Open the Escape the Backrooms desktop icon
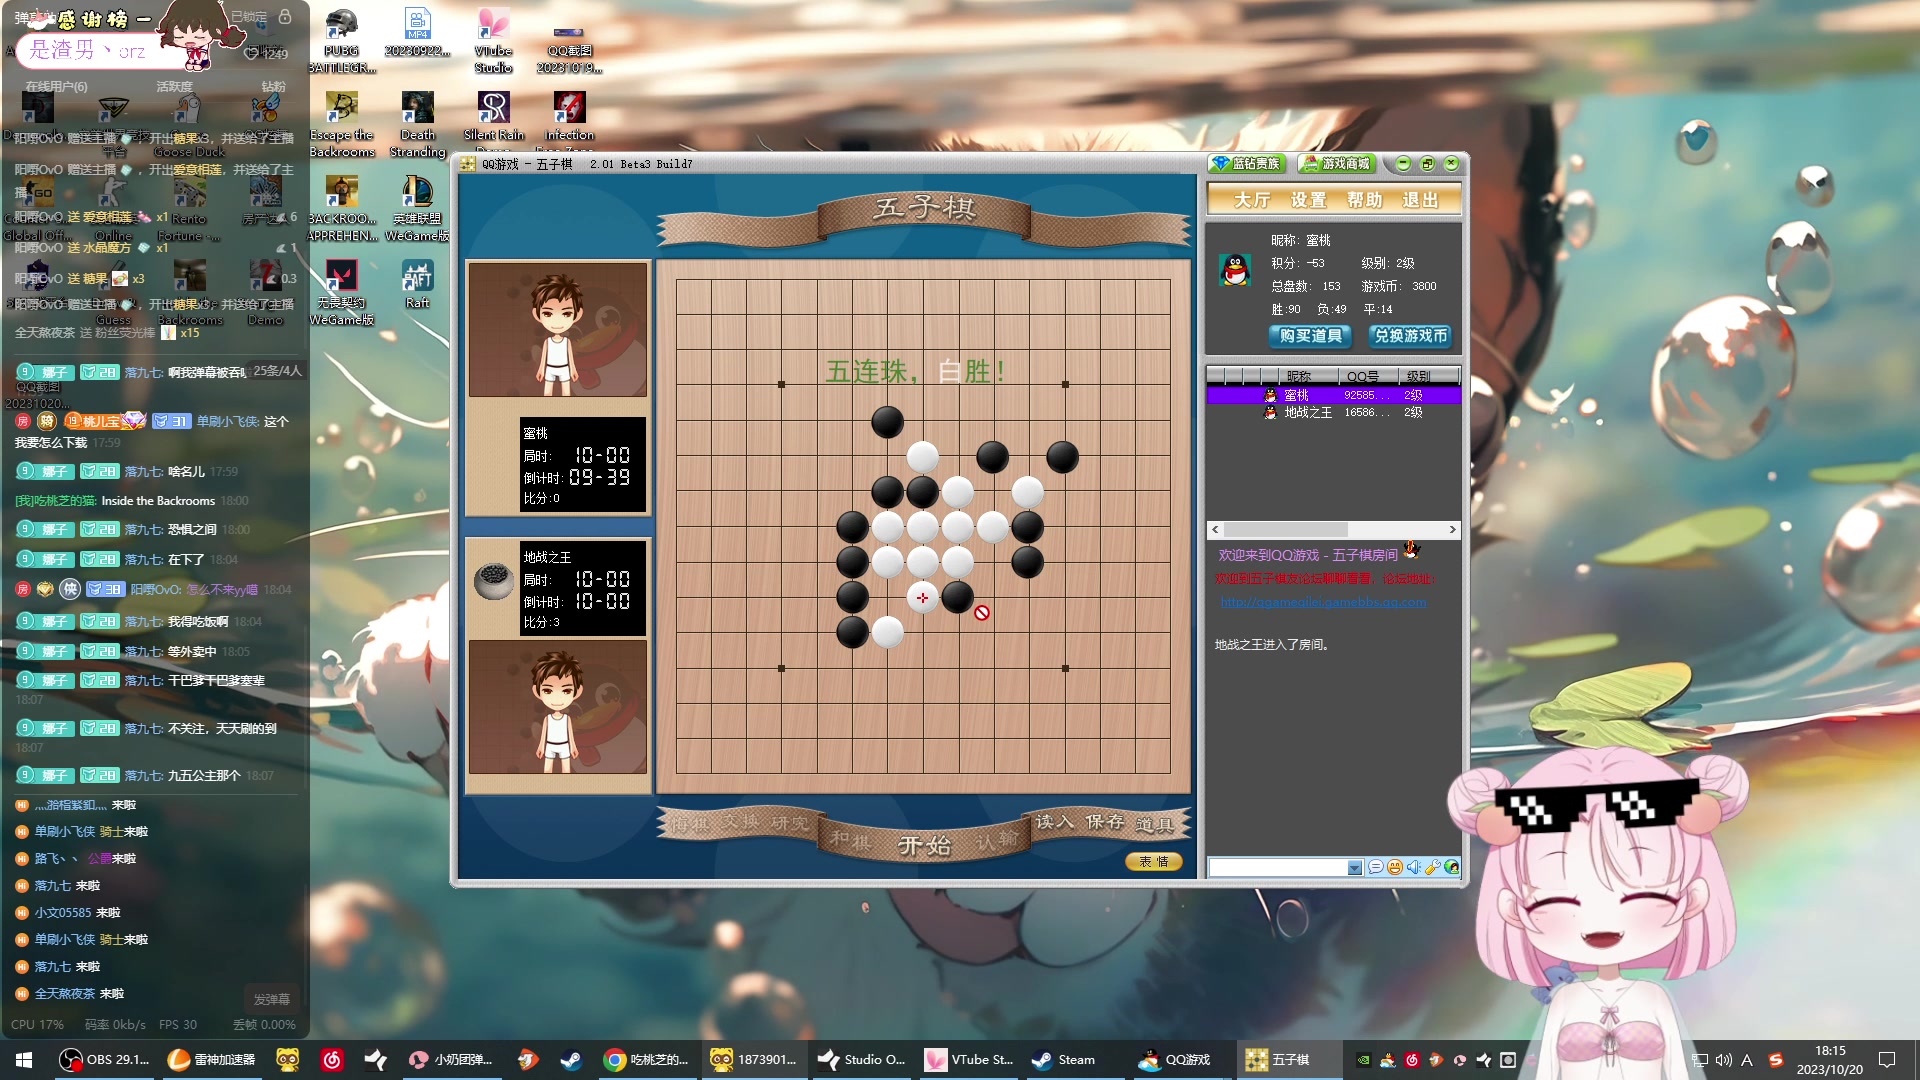 tap(342, 125)
